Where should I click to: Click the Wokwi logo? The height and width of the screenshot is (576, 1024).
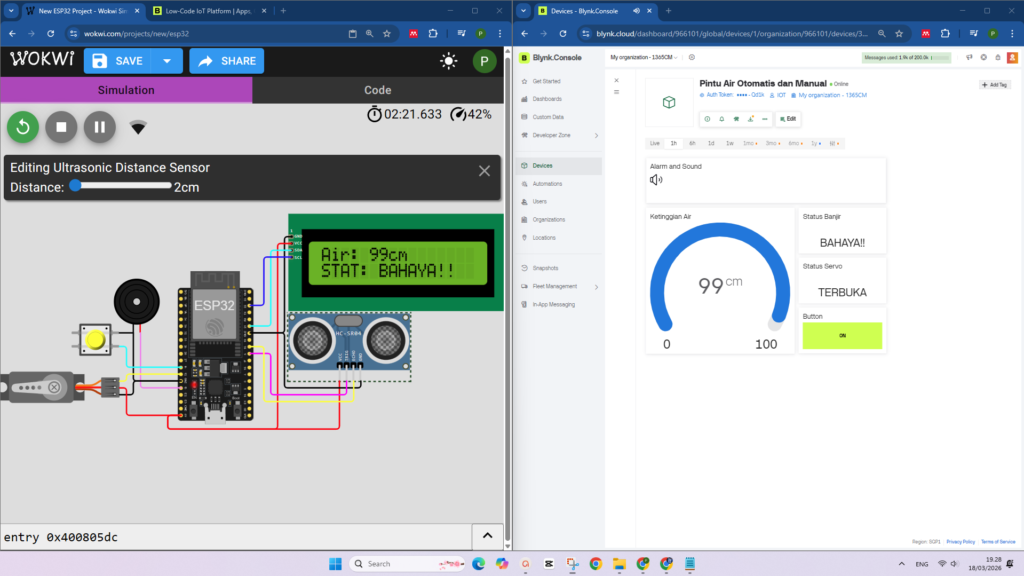pos(42,59)
